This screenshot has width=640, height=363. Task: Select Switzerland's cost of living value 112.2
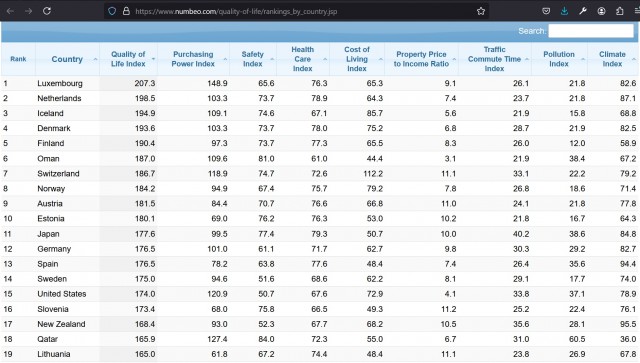pos(373,174)
